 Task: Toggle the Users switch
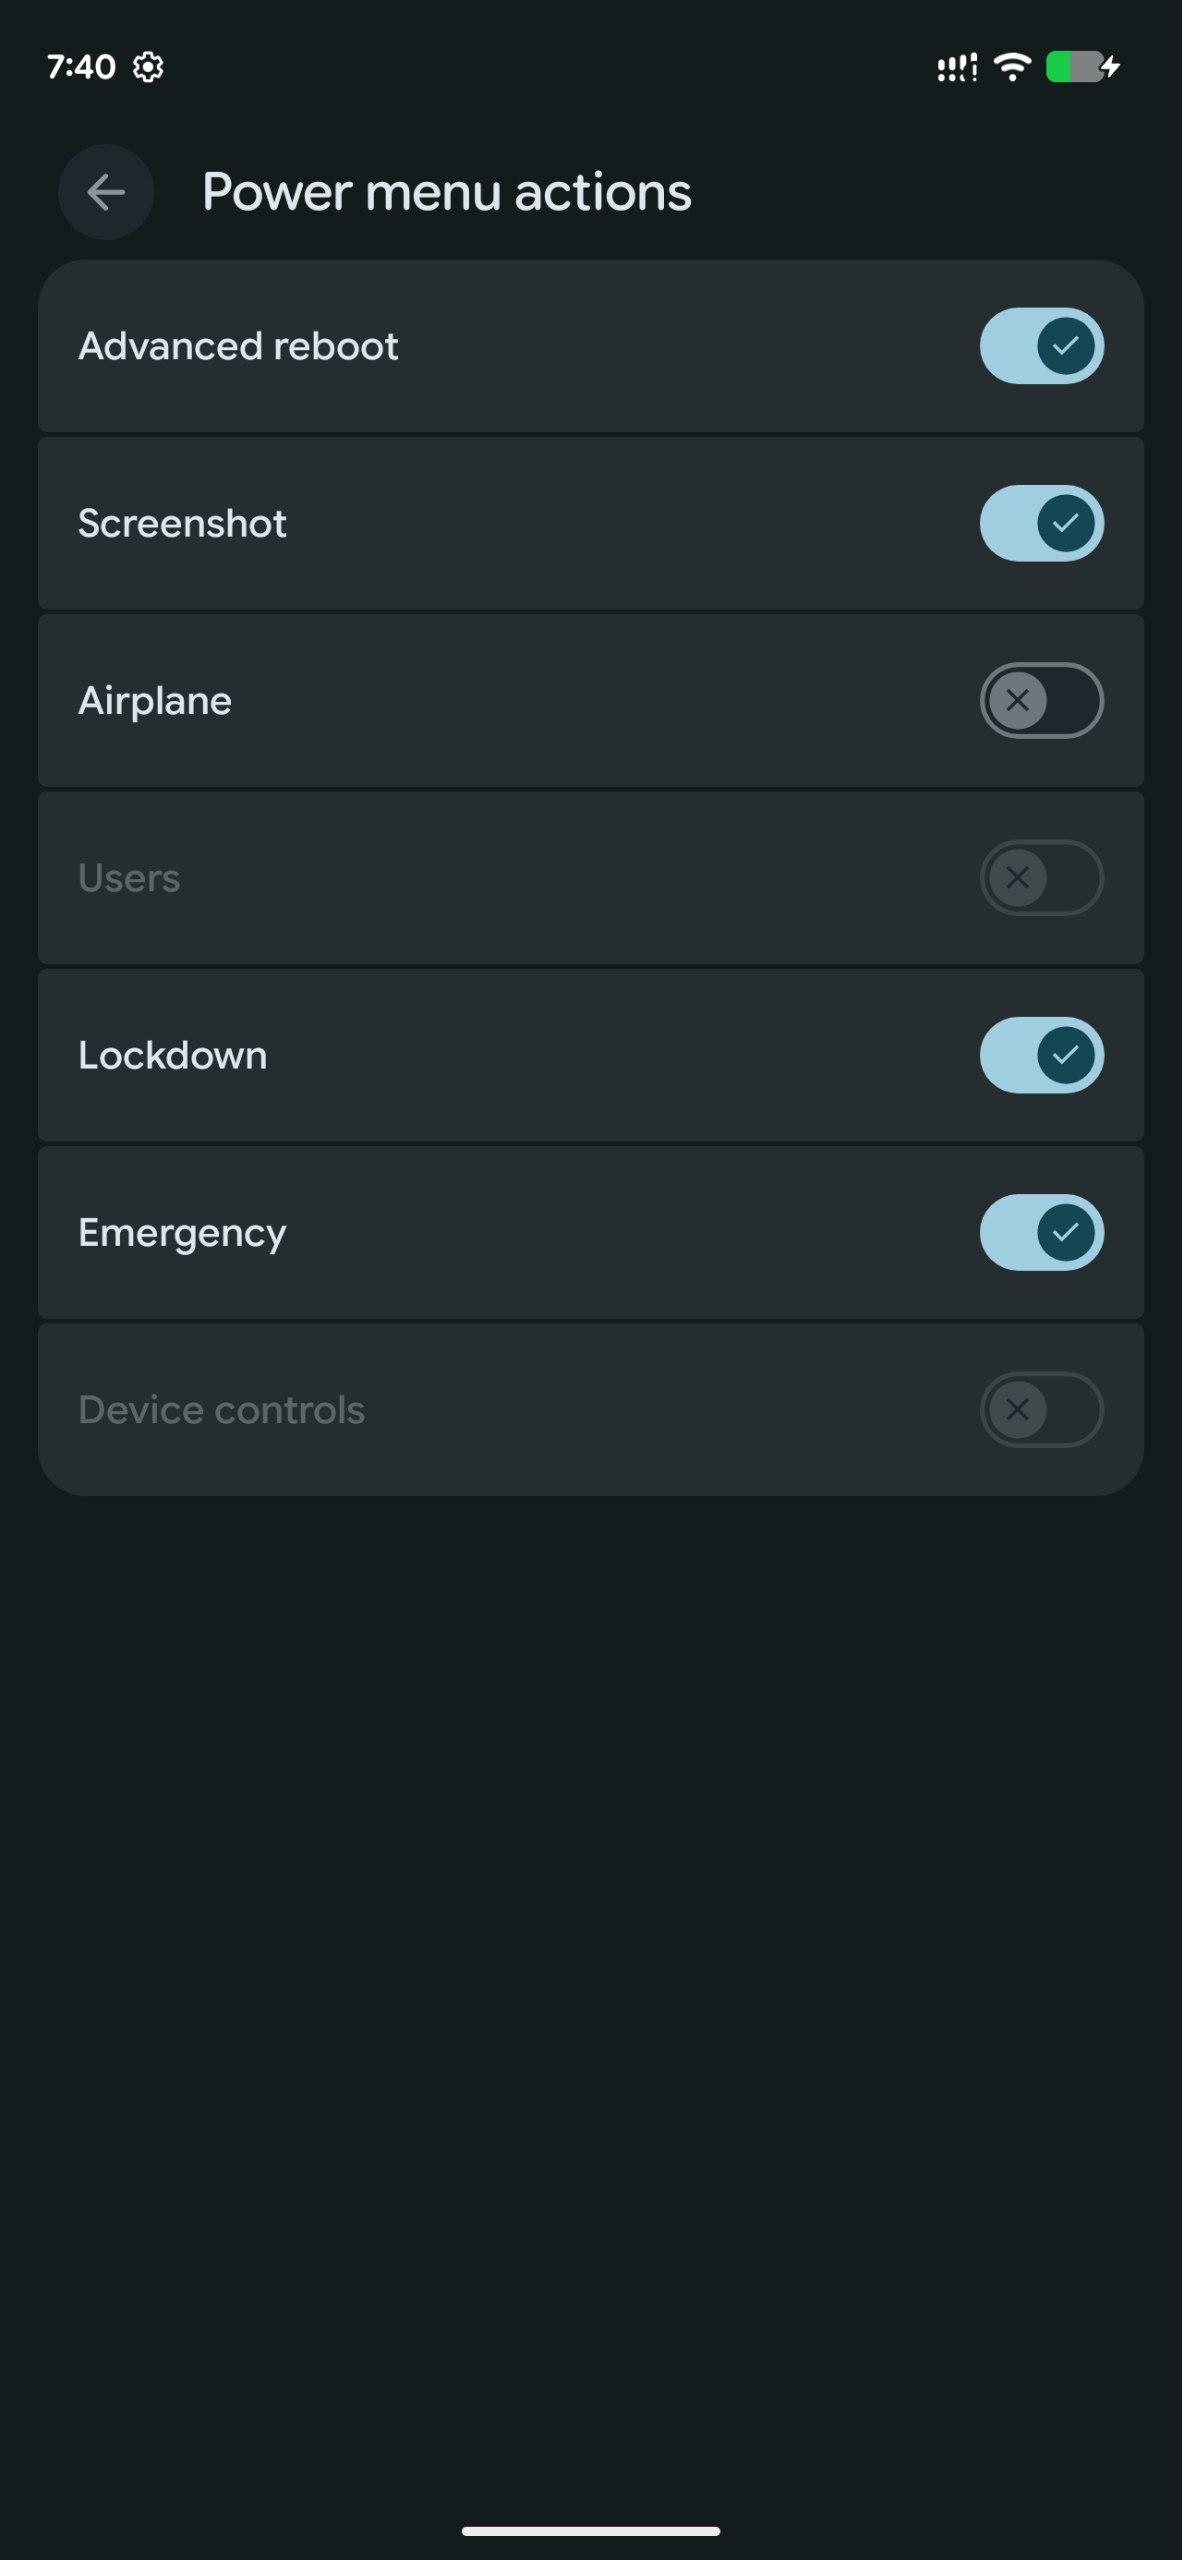pyautogui.click(x=1041, y=877)
